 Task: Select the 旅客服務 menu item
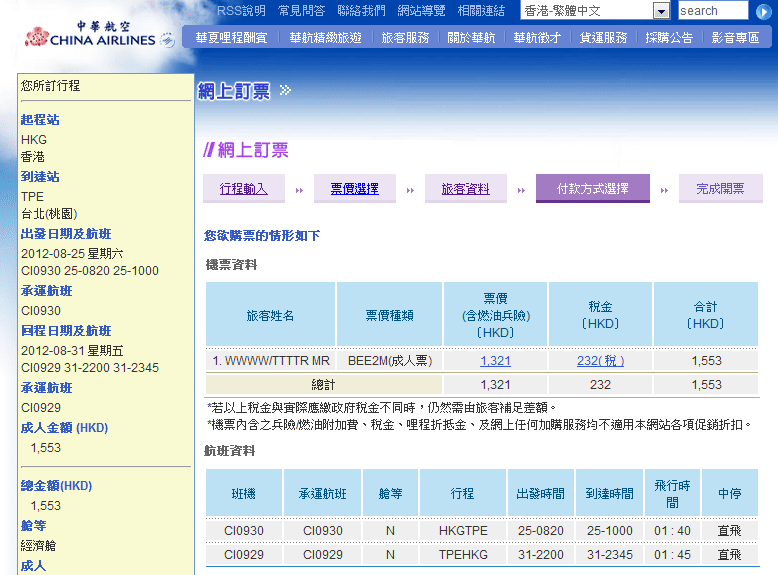coord(405,38)
